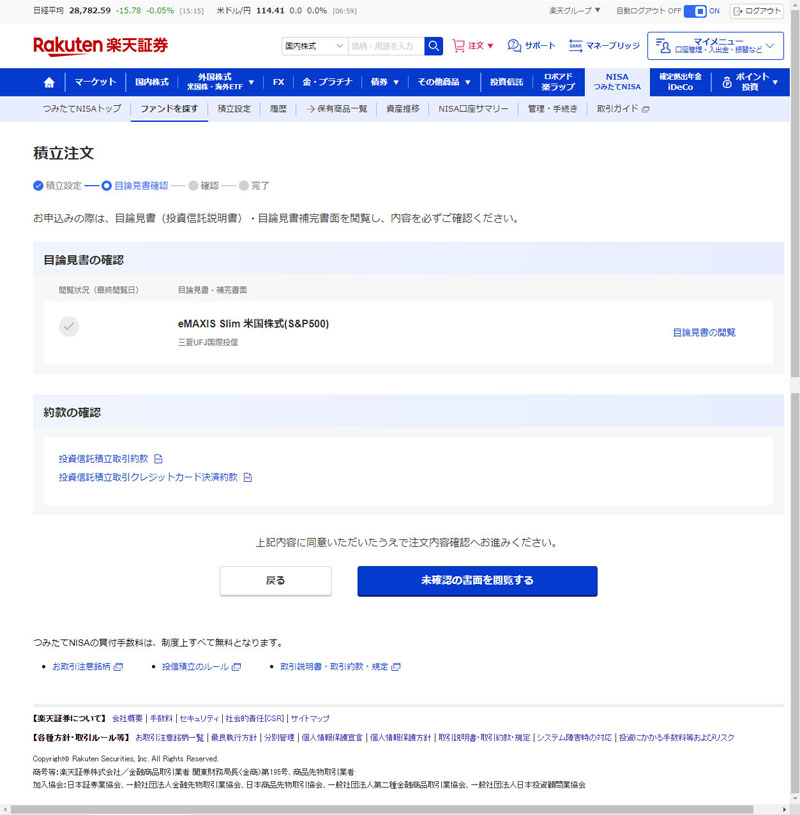
Task: Open the 楽天グループ dropdown
Action: (x=575, y=11)
